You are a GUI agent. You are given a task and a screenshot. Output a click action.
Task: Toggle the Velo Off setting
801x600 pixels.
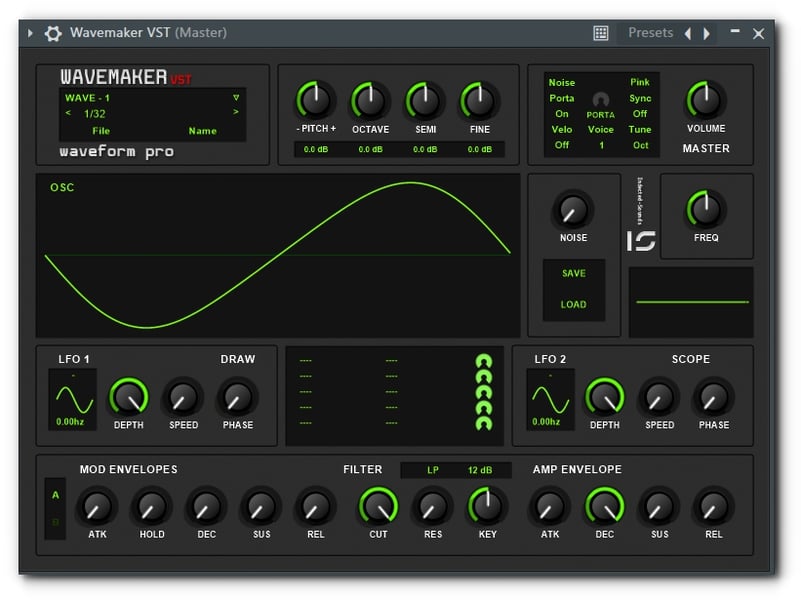[x=561, y=145]
